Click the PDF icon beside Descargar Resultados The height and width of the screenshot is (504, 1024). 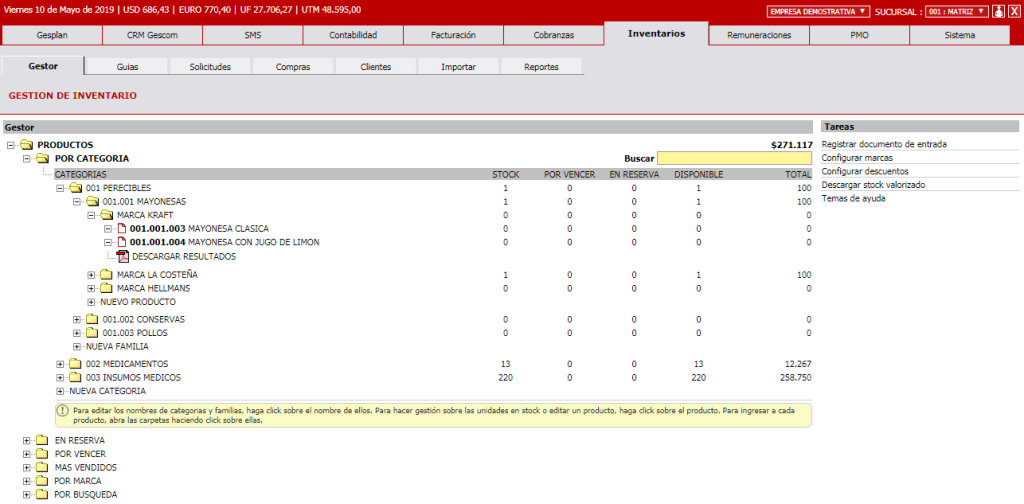point(123,257)
